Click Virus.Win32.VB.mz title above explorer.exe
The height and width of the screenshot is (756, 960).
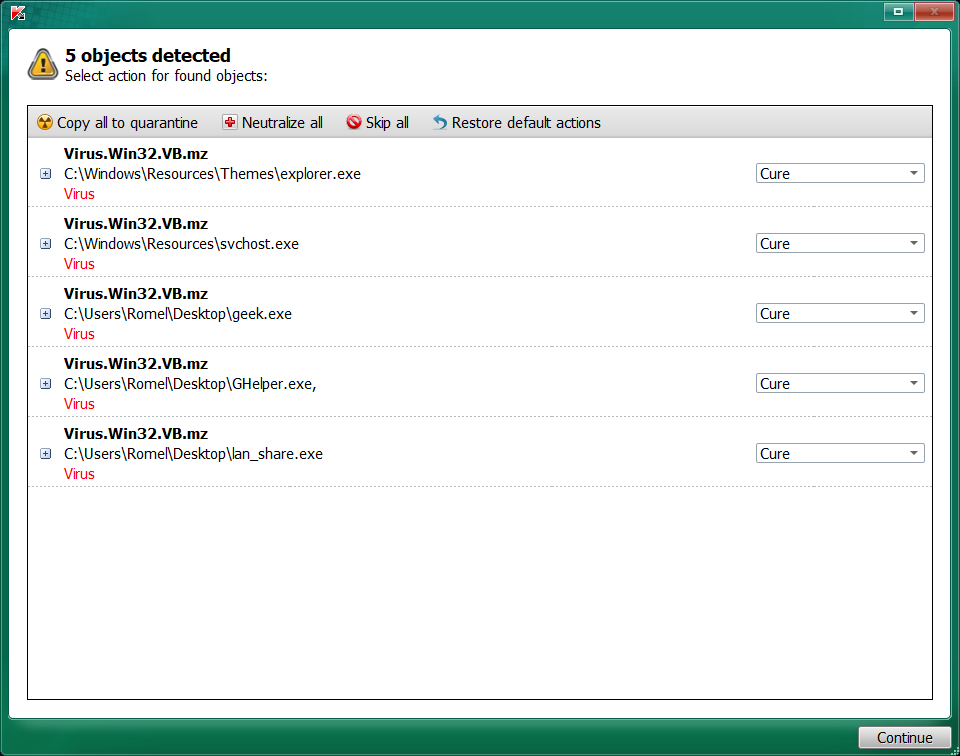136,154
